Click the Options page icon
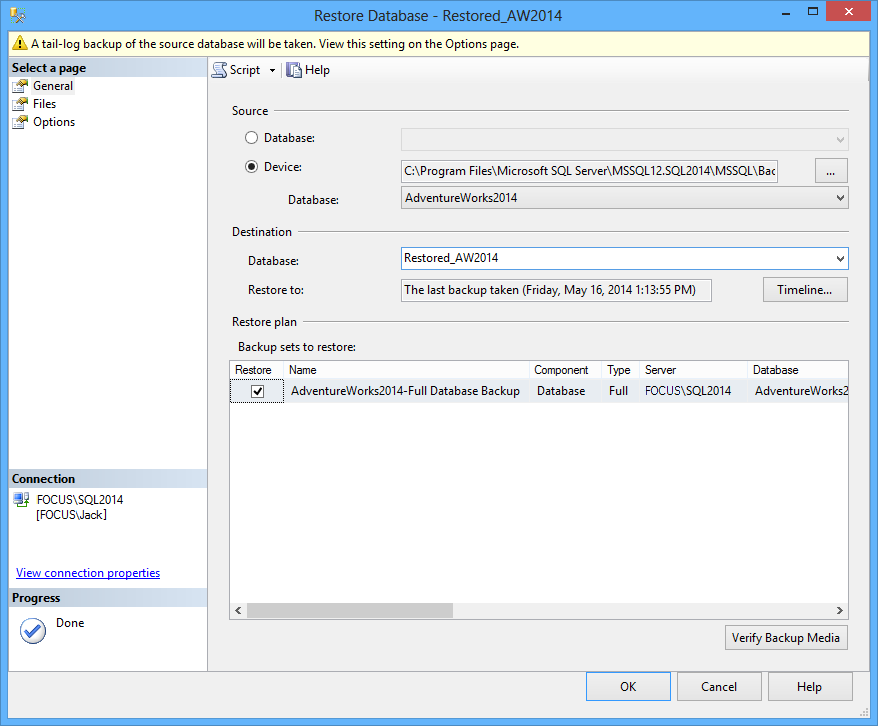Viewport: 878px width, 726px height. click(x=20, y=122)
